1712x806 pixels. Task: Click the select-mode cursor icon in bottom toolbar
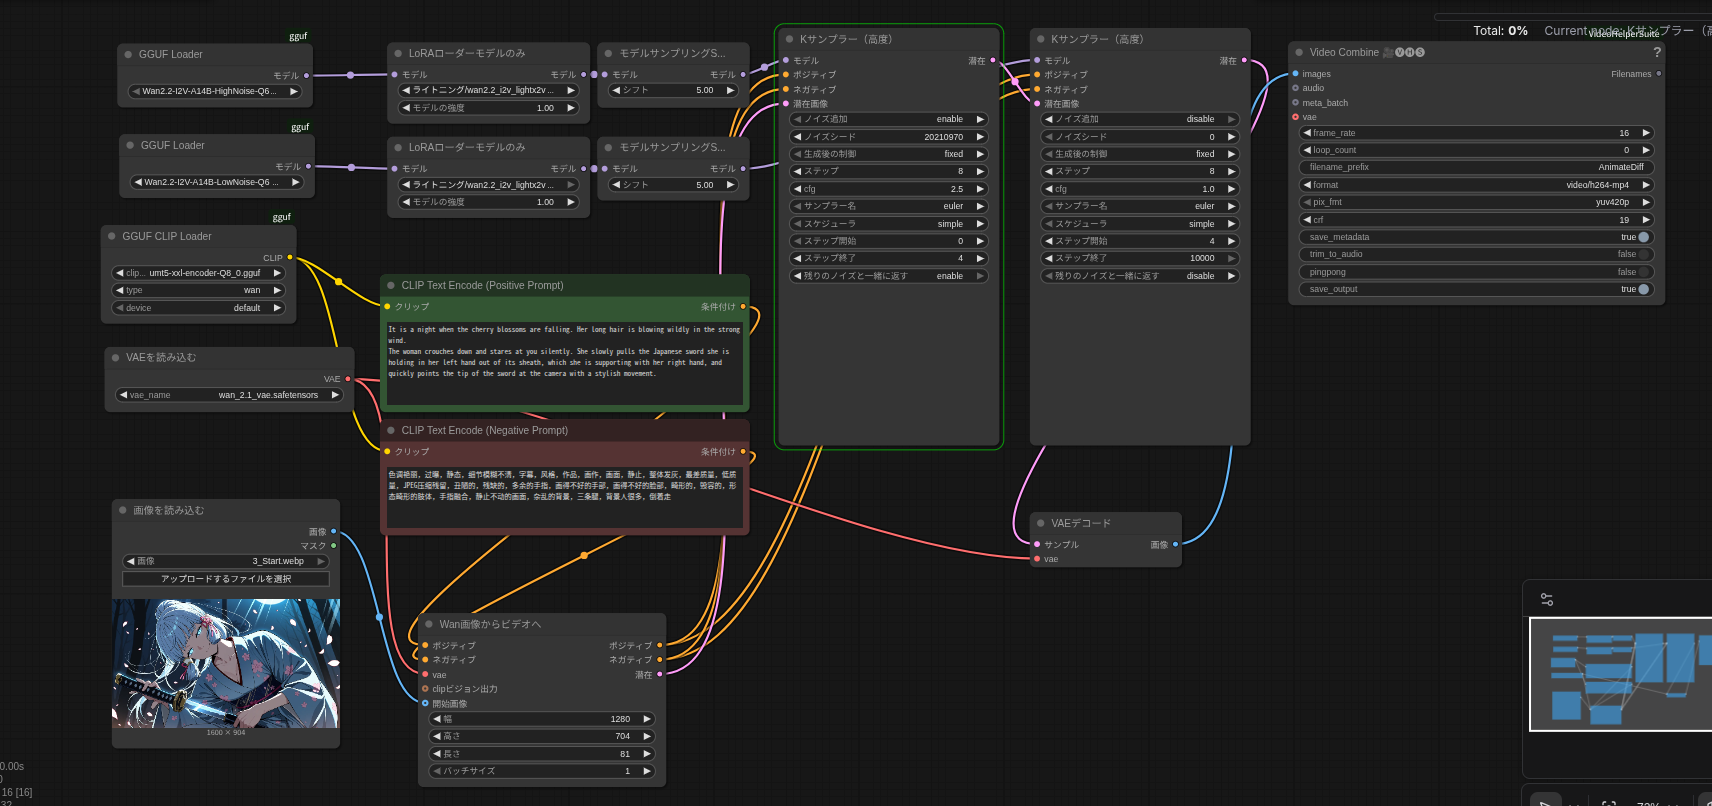pos(1545,802)
